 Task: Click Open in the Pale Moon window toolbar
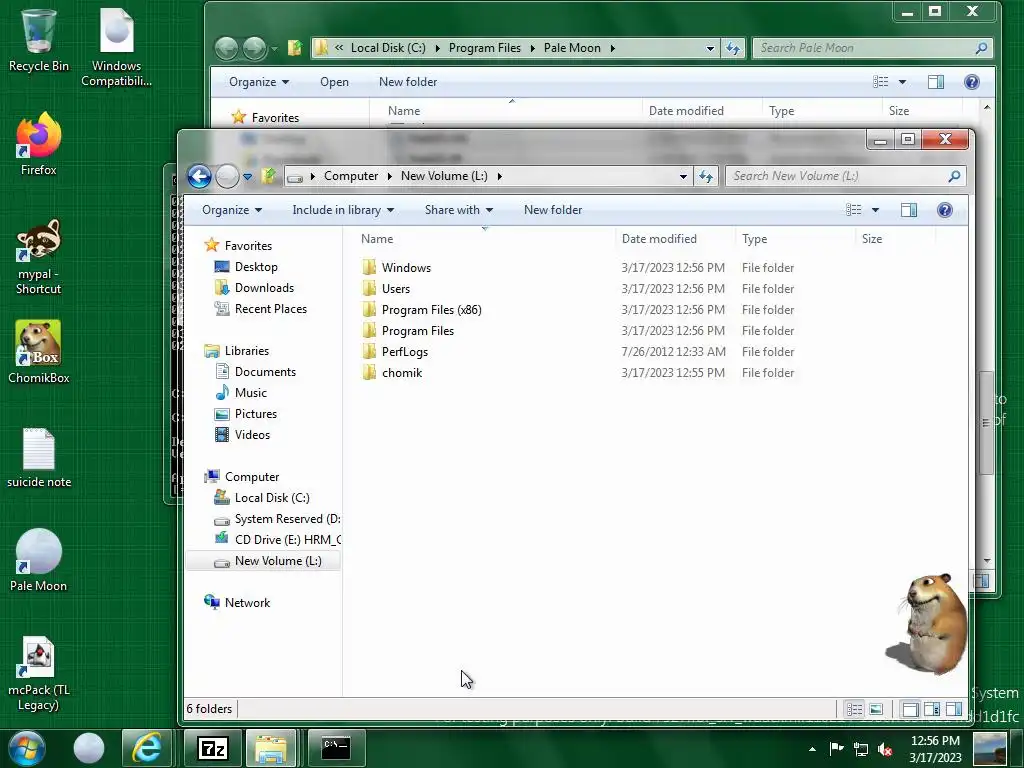point(334,82)
